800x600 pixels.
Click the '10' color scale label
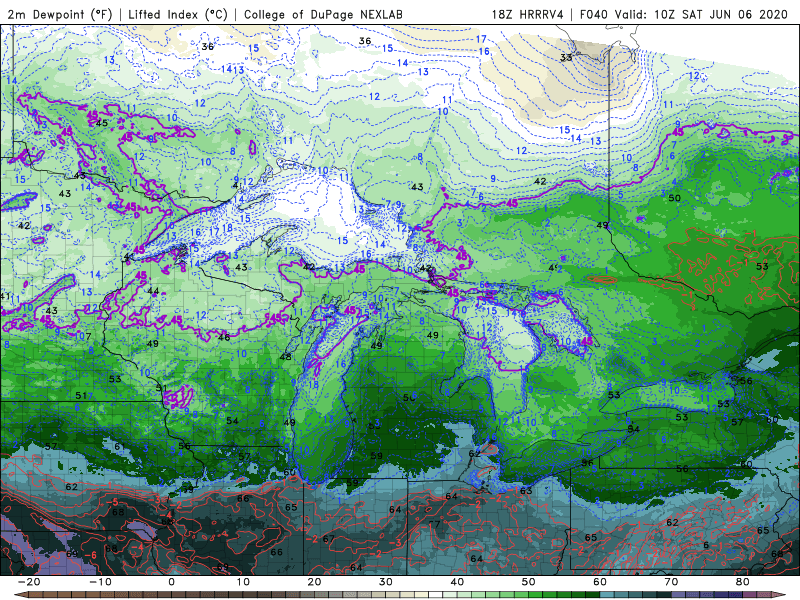(x=243, y=582)
